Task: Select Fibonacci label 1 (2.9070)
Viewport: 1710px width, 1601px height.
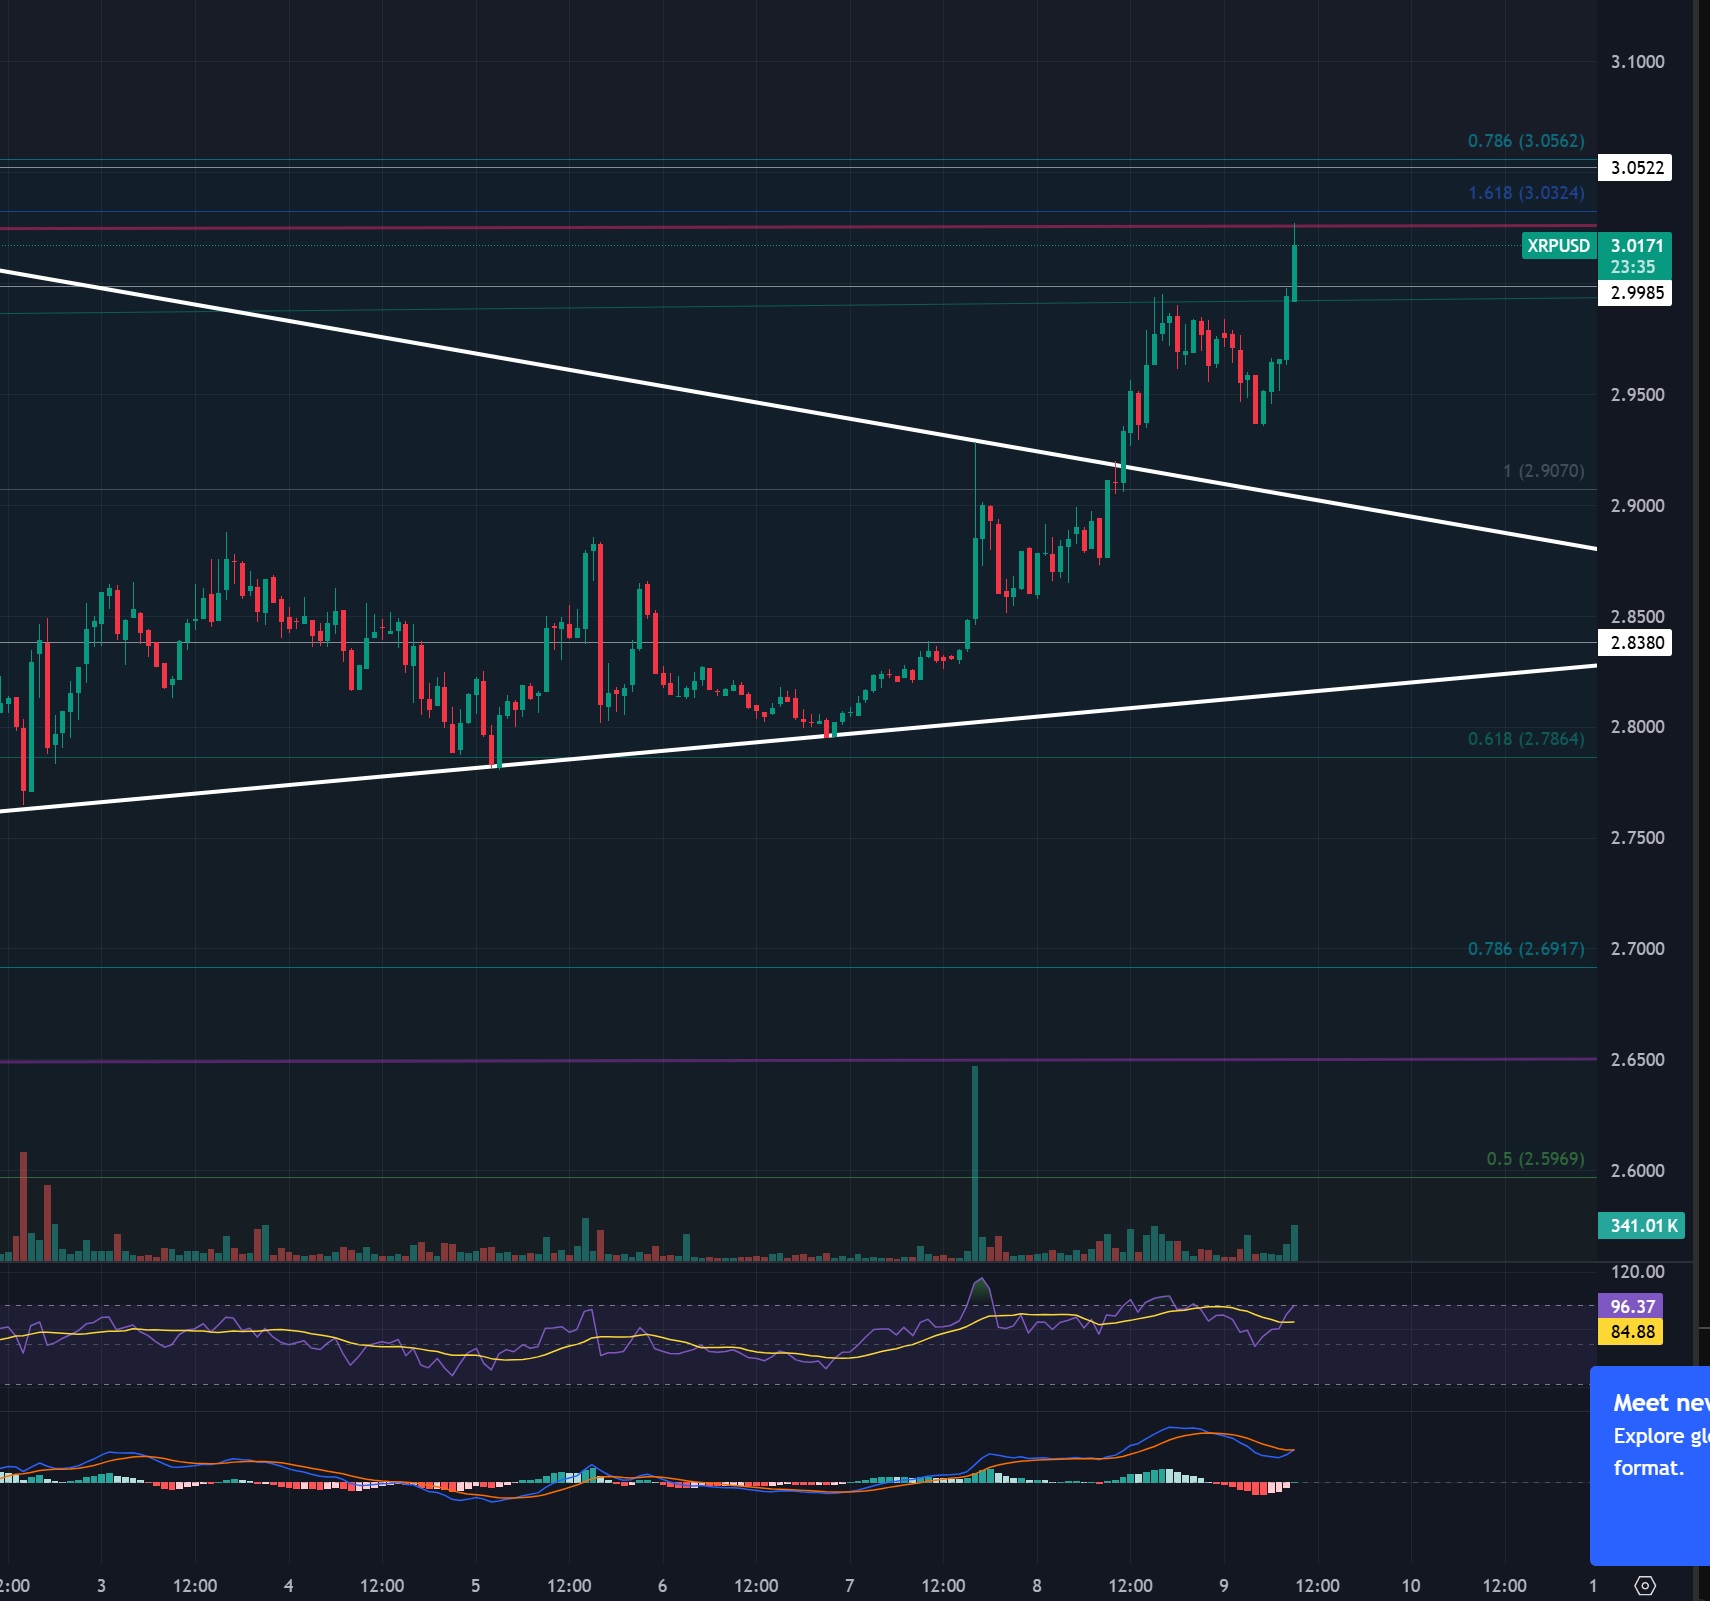Action: point(1544,471)
